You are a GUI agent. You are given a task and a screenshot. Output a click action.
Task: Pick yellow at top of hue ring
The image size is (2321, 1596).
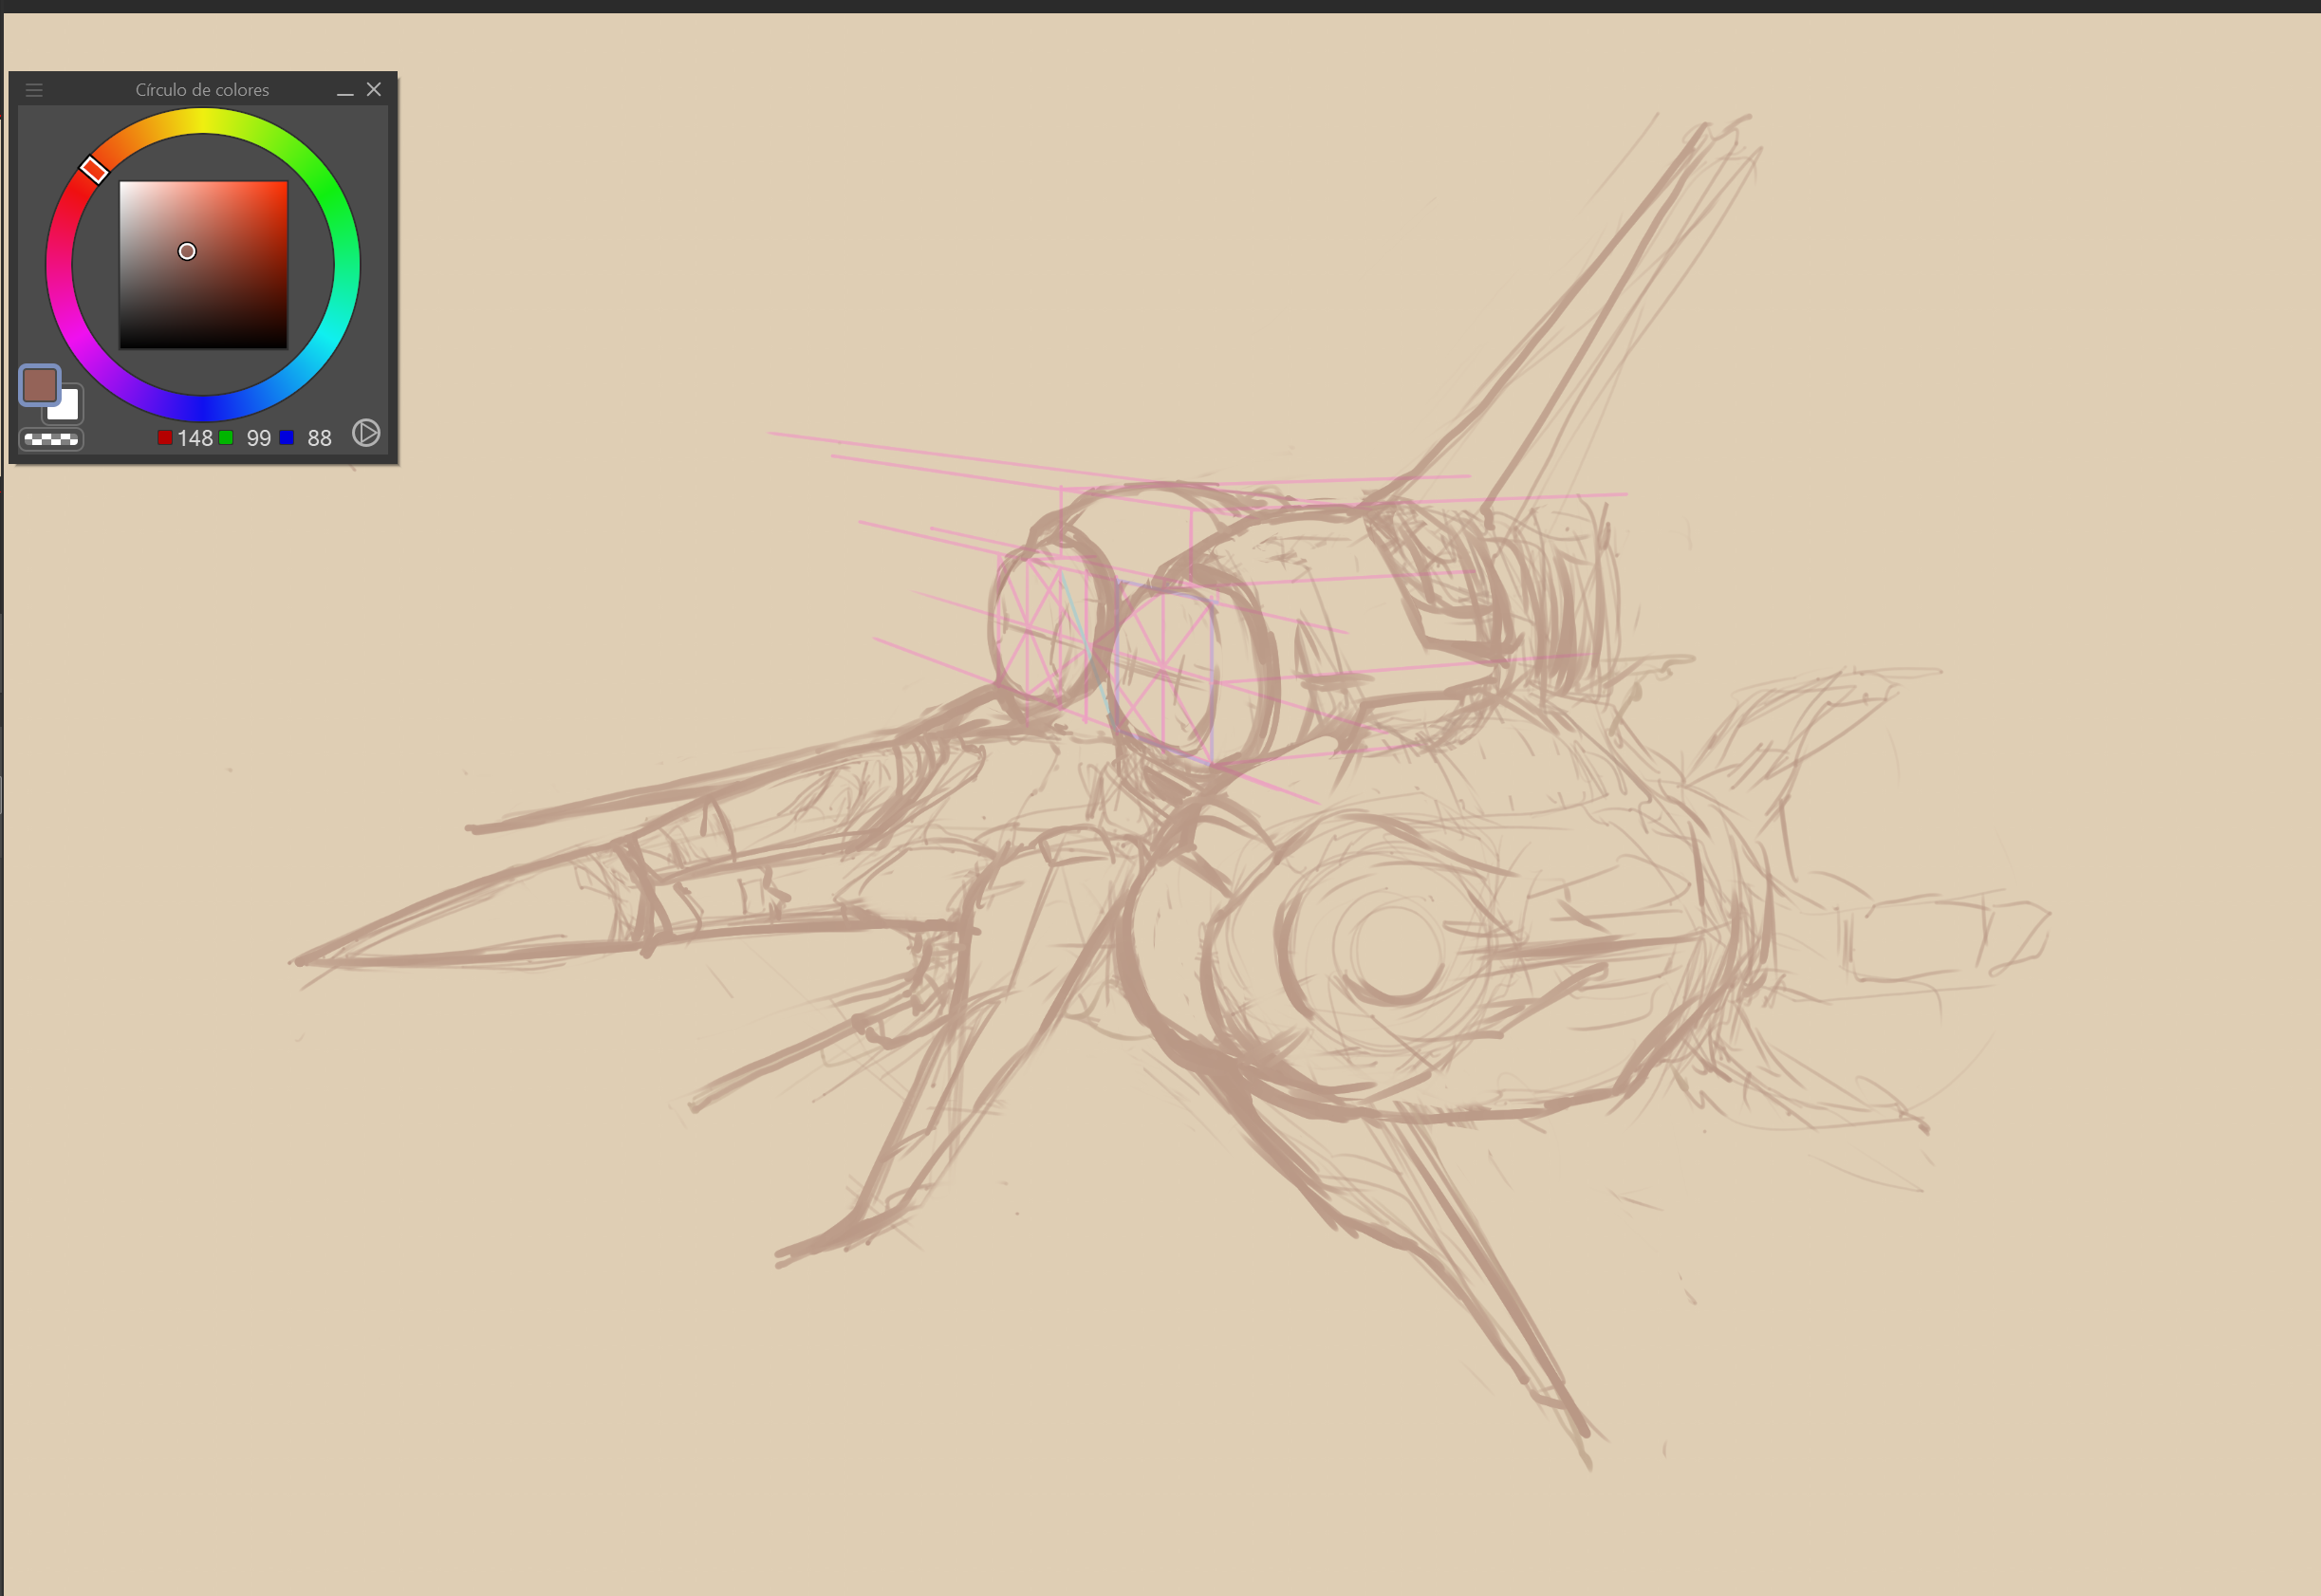[x=203, y=121]
